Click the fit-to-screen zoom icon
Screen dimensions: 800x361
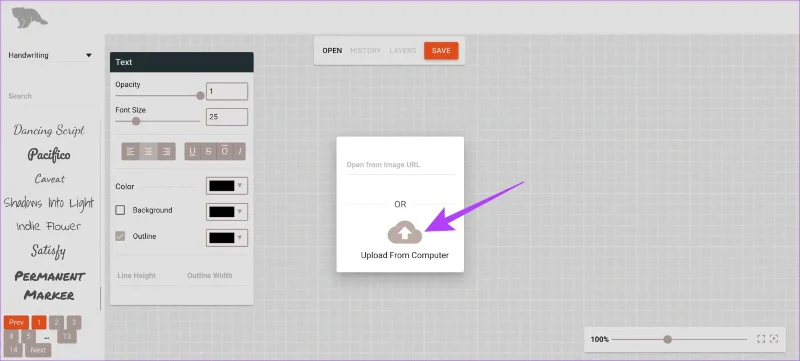pos(761,339)
